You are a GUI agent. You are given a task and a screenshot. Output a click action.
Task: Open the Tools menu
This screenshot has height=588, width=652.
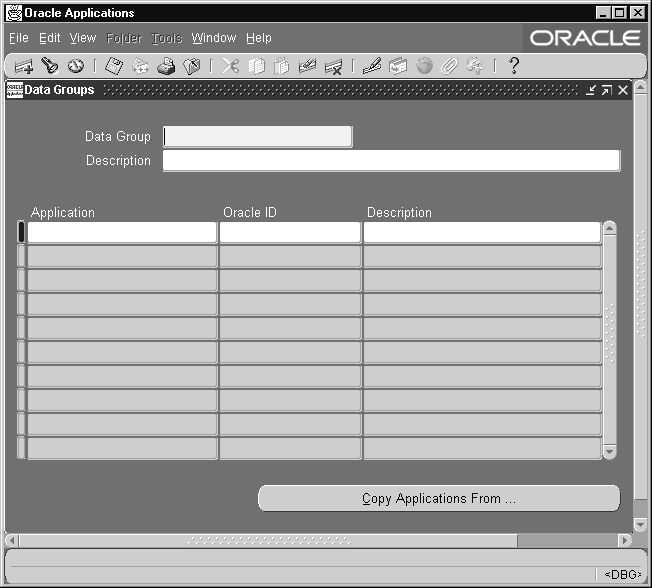point(166,38)
